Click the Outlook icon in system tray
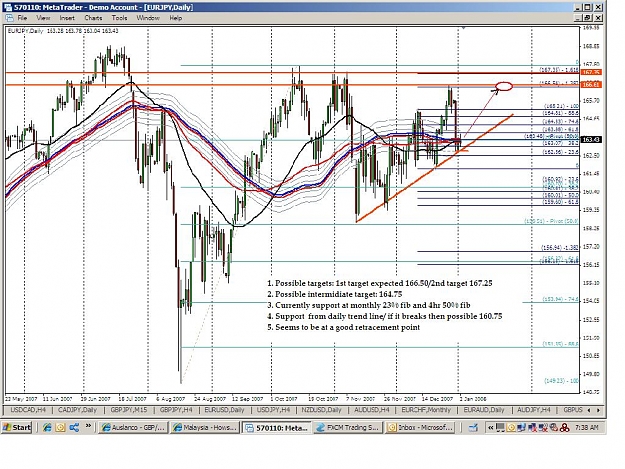The image size is (625, 469). (511, 428)
